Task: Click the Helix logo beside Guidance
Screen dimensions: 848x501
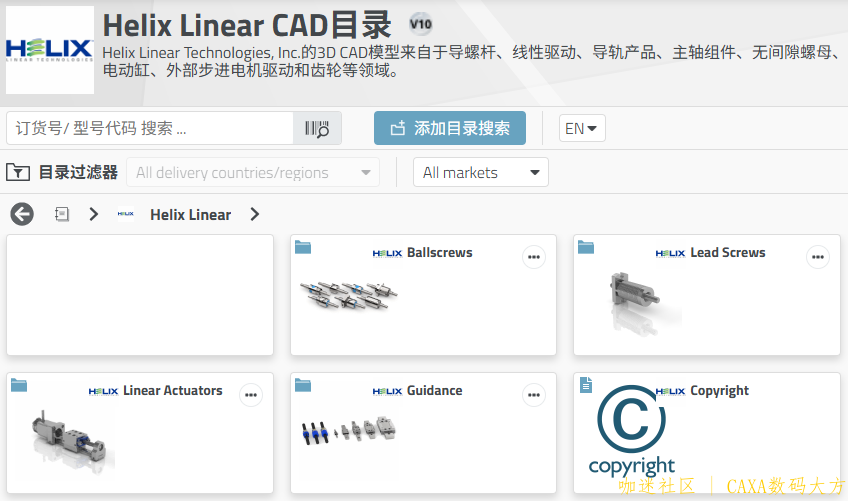Action: 387,391
